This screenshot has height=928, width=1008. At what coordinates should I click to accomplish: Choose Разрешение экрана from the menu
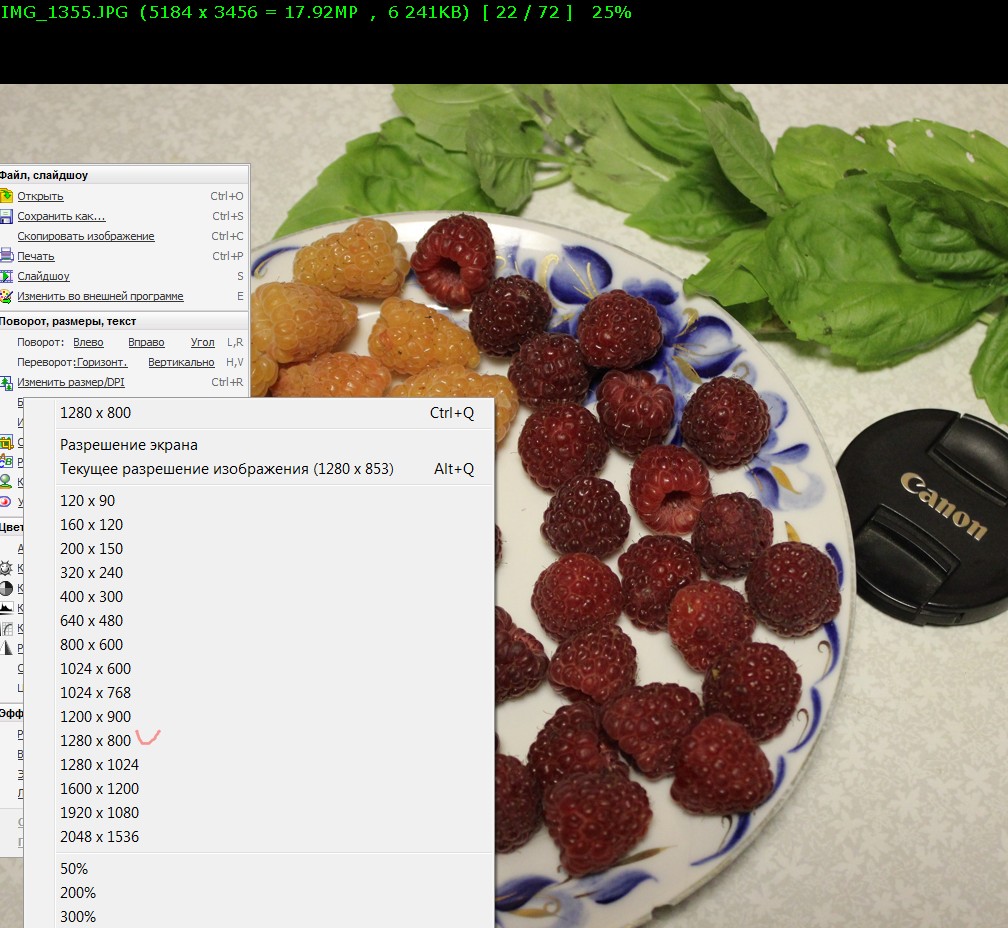click(129, 445)
